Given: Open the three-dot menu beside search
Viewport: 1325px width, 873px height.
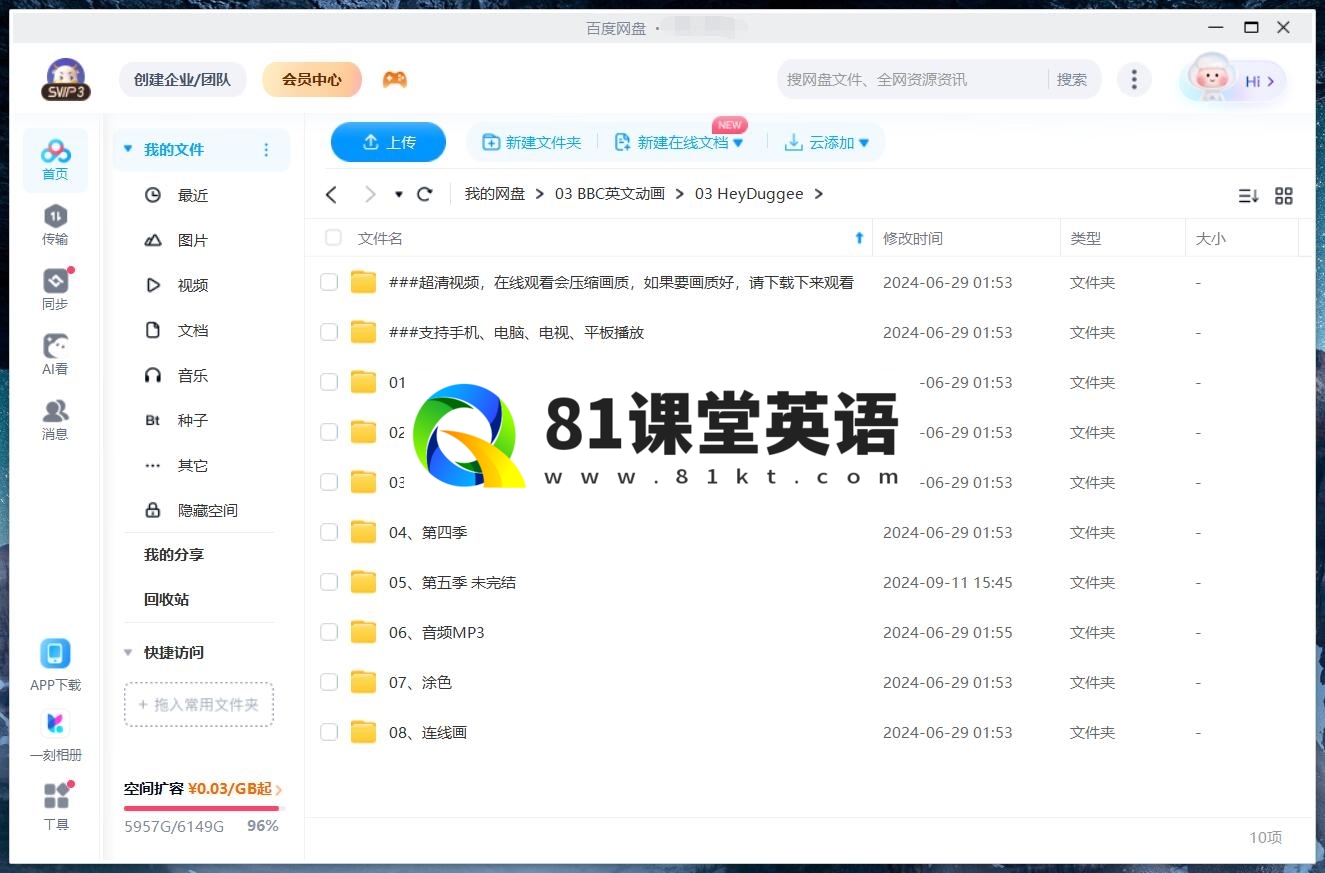Looking at the screenshot, I should [1133, 80].
